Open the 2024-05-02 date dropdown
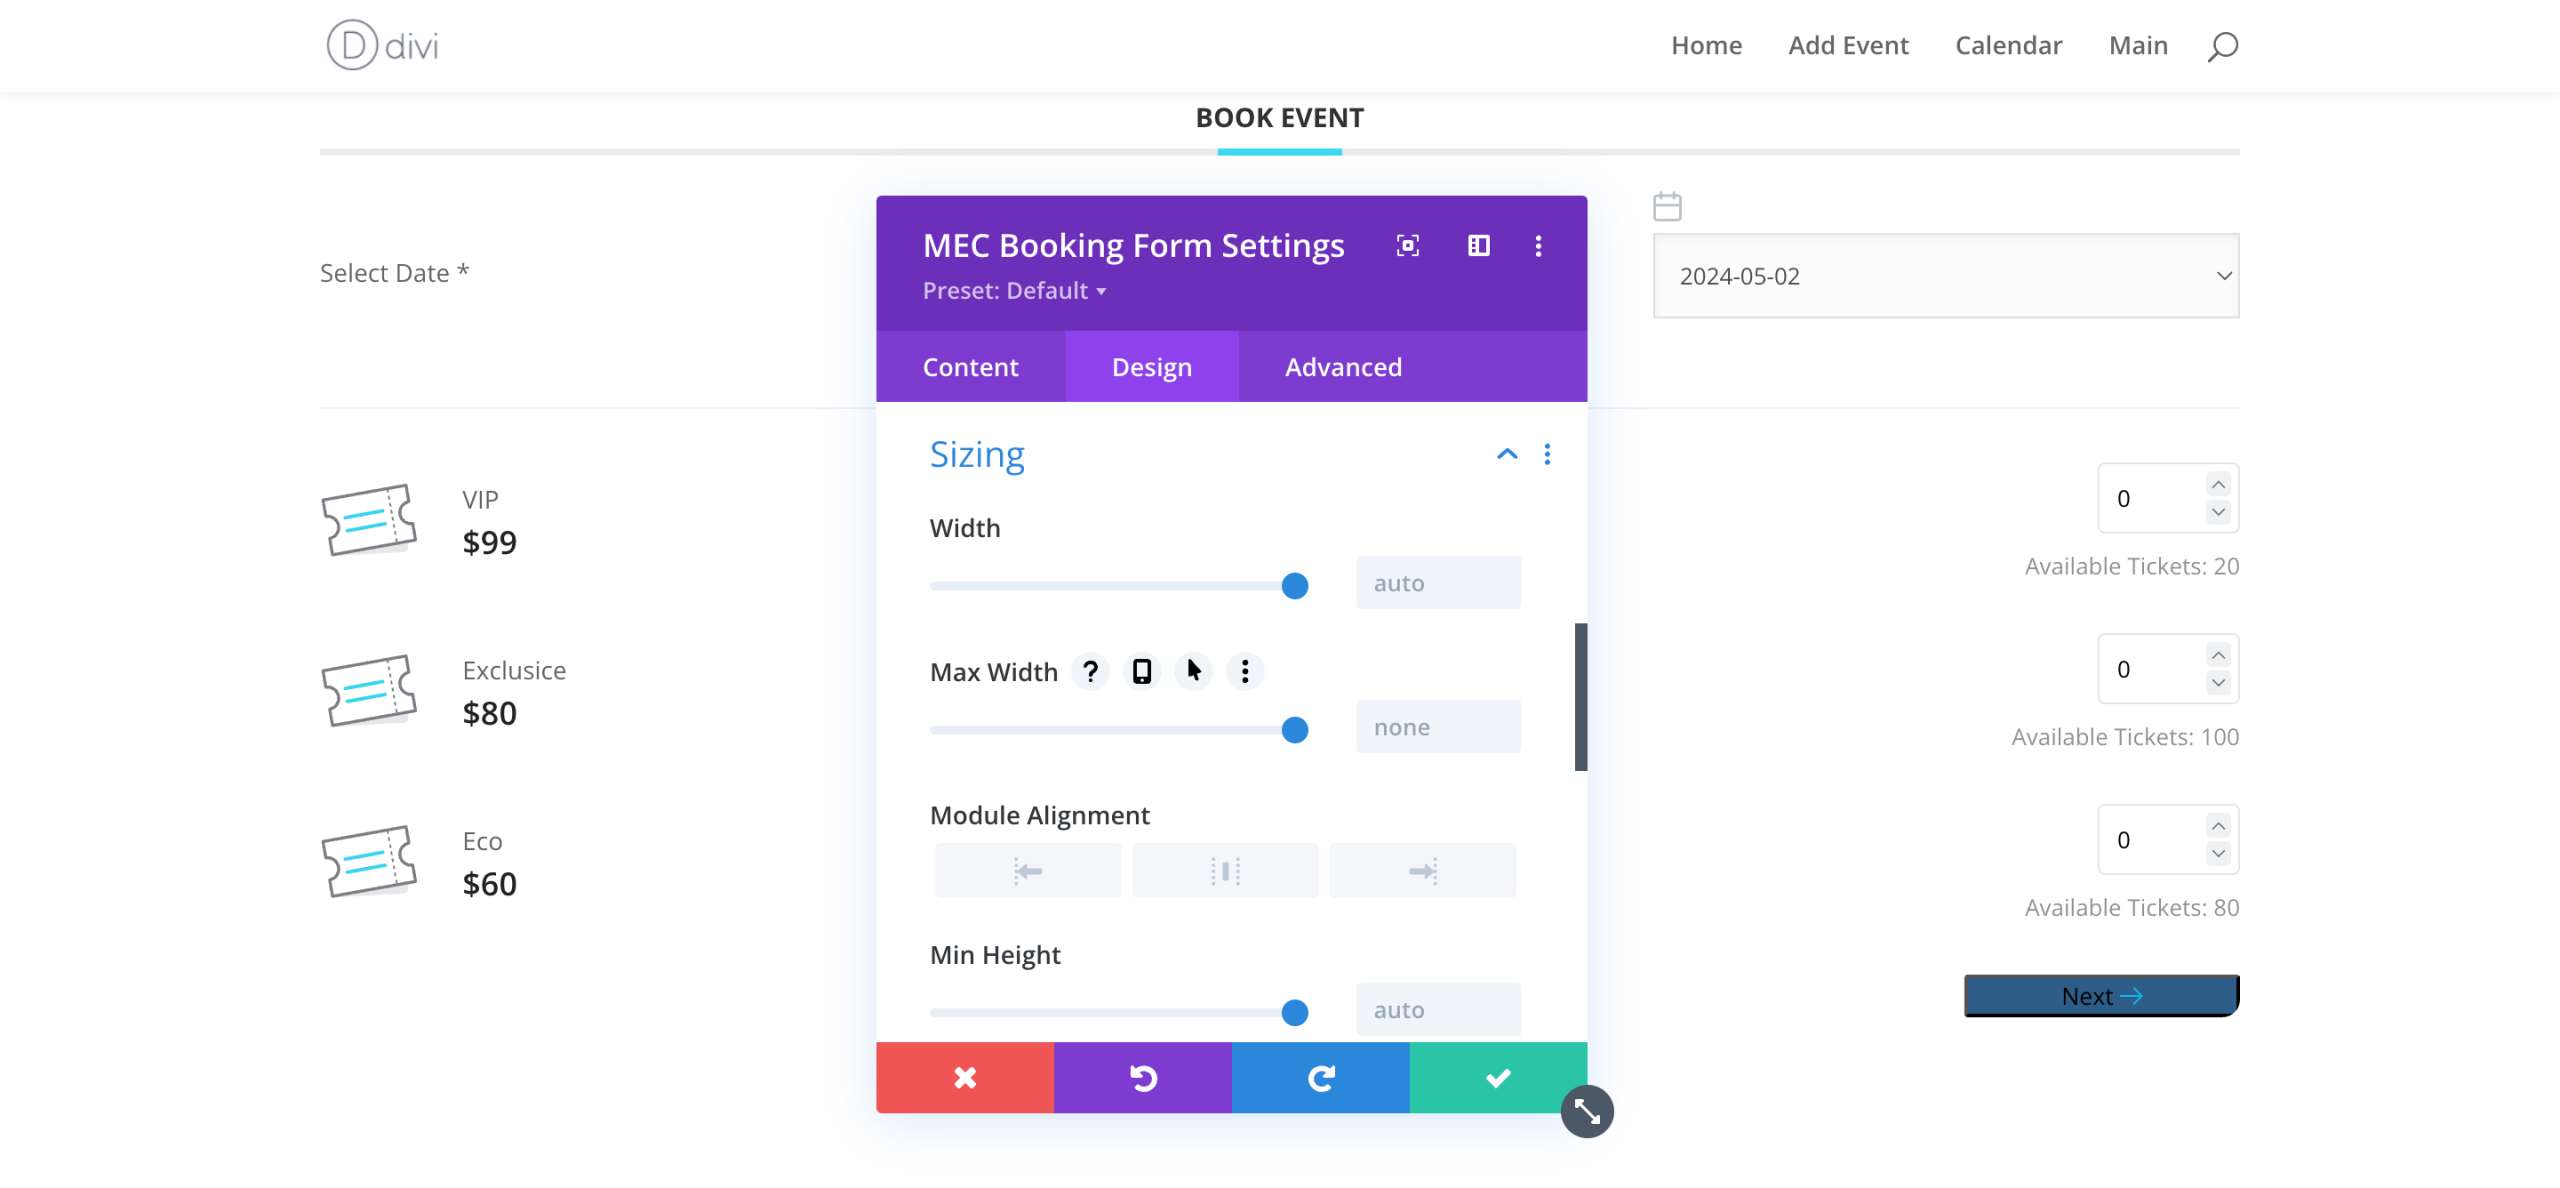The width and height of the screenshot is (2560, 1188). (x=1945, y=276)
